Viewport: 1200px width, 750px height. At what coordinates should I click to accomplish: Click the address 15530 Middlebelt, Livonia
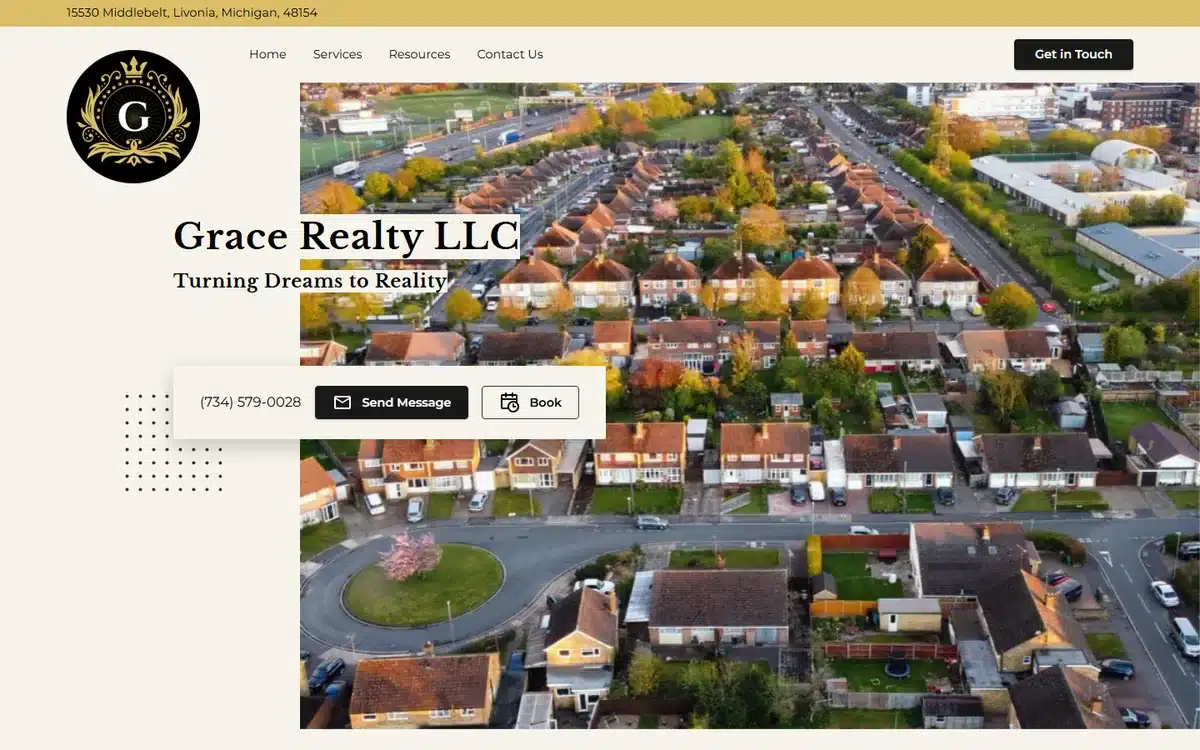click(x=192, y=13)
